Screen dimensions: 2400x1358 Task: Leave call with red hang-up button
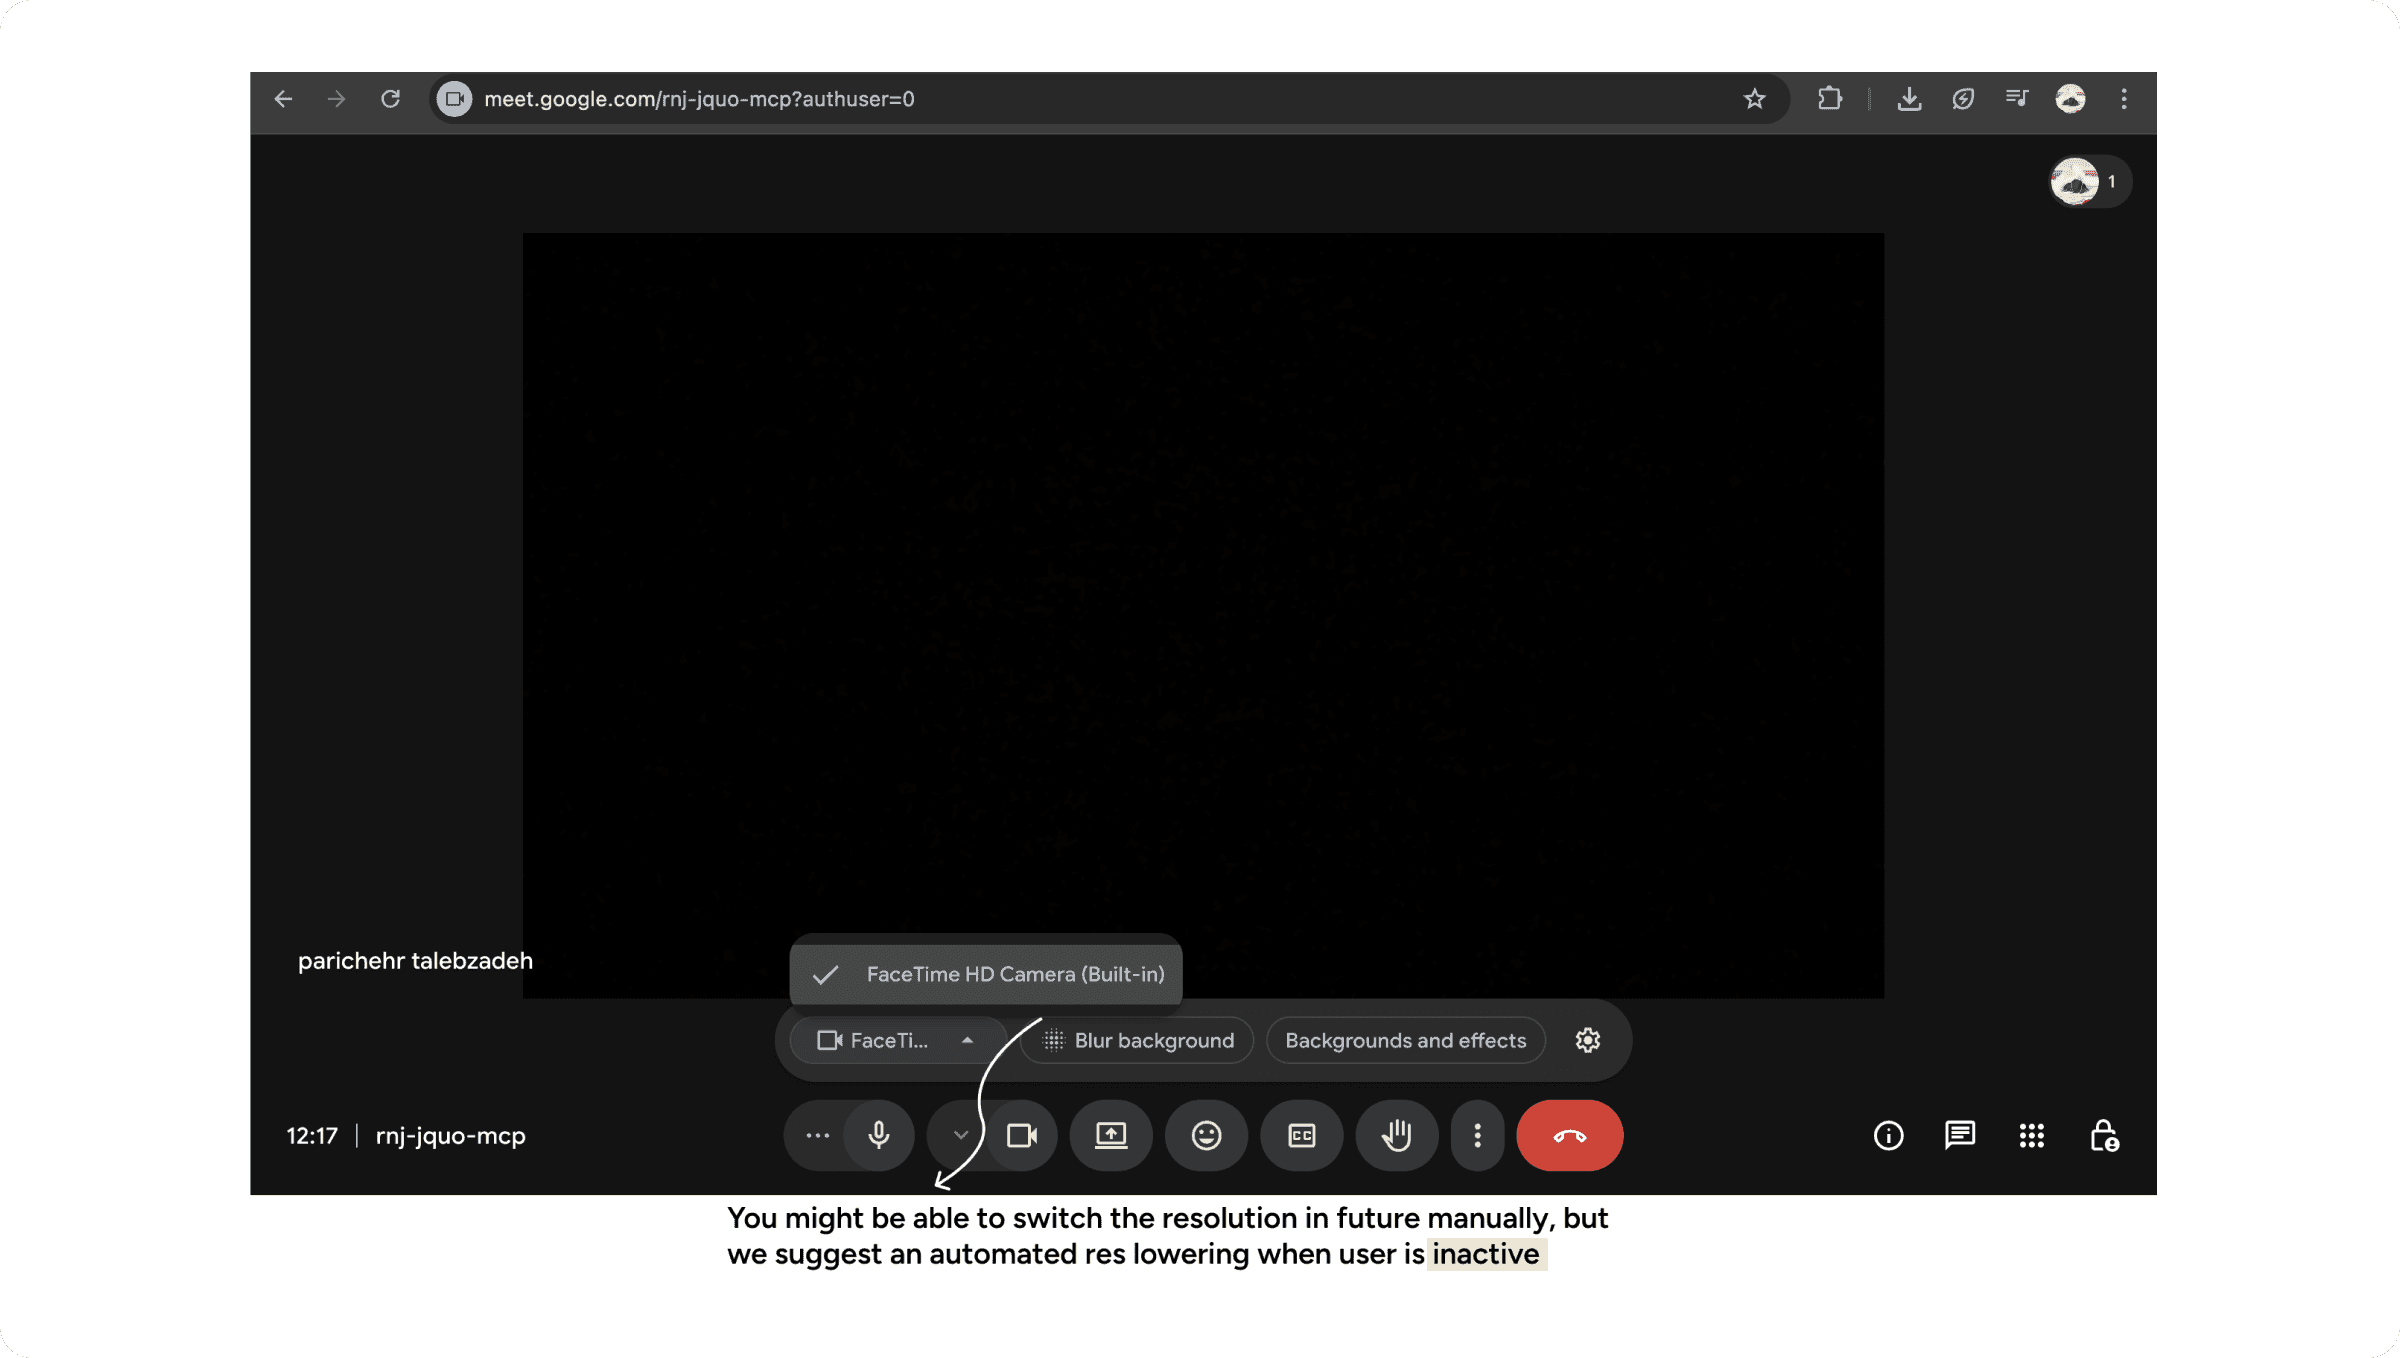1569,1135
